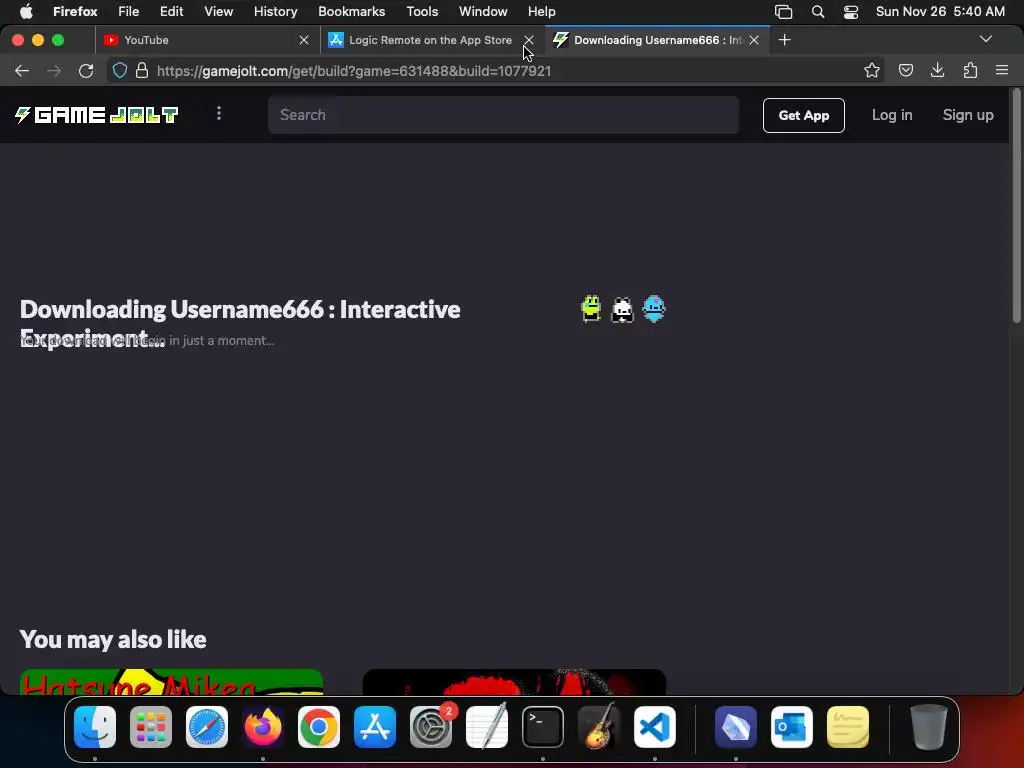
Task: Open the View menu
Action: pos(218,11)
